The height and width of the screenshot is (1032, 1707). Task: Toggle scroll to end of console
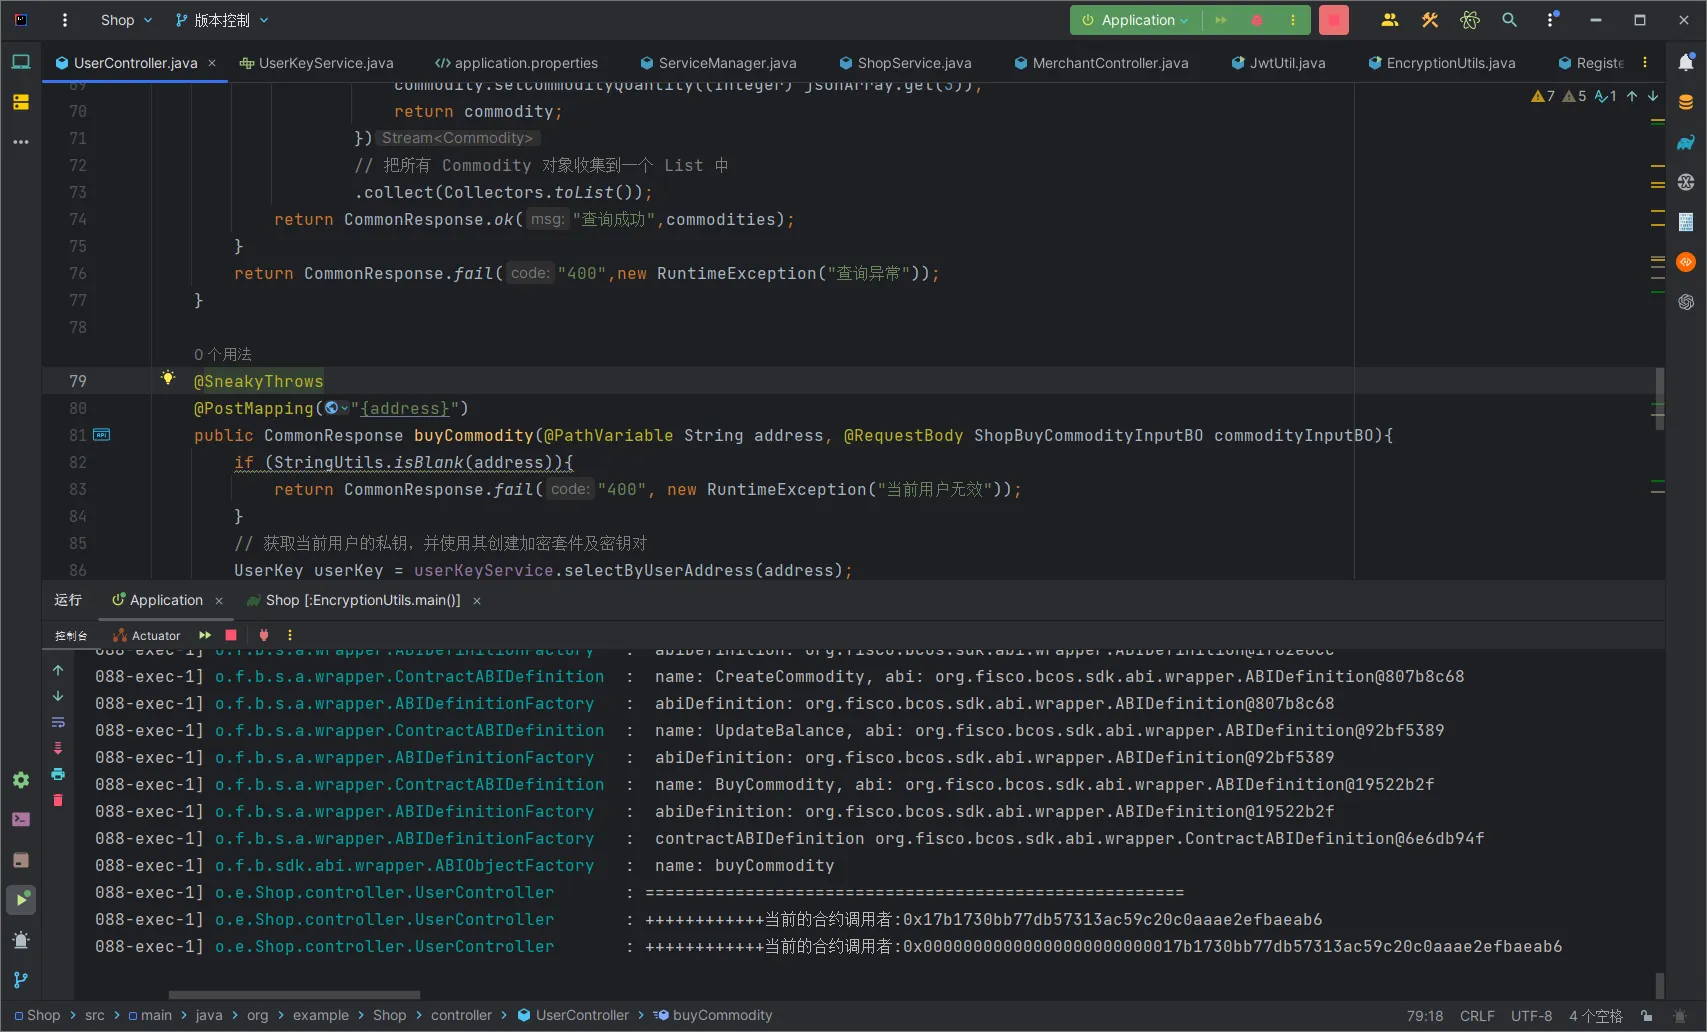tap(58, 748)
